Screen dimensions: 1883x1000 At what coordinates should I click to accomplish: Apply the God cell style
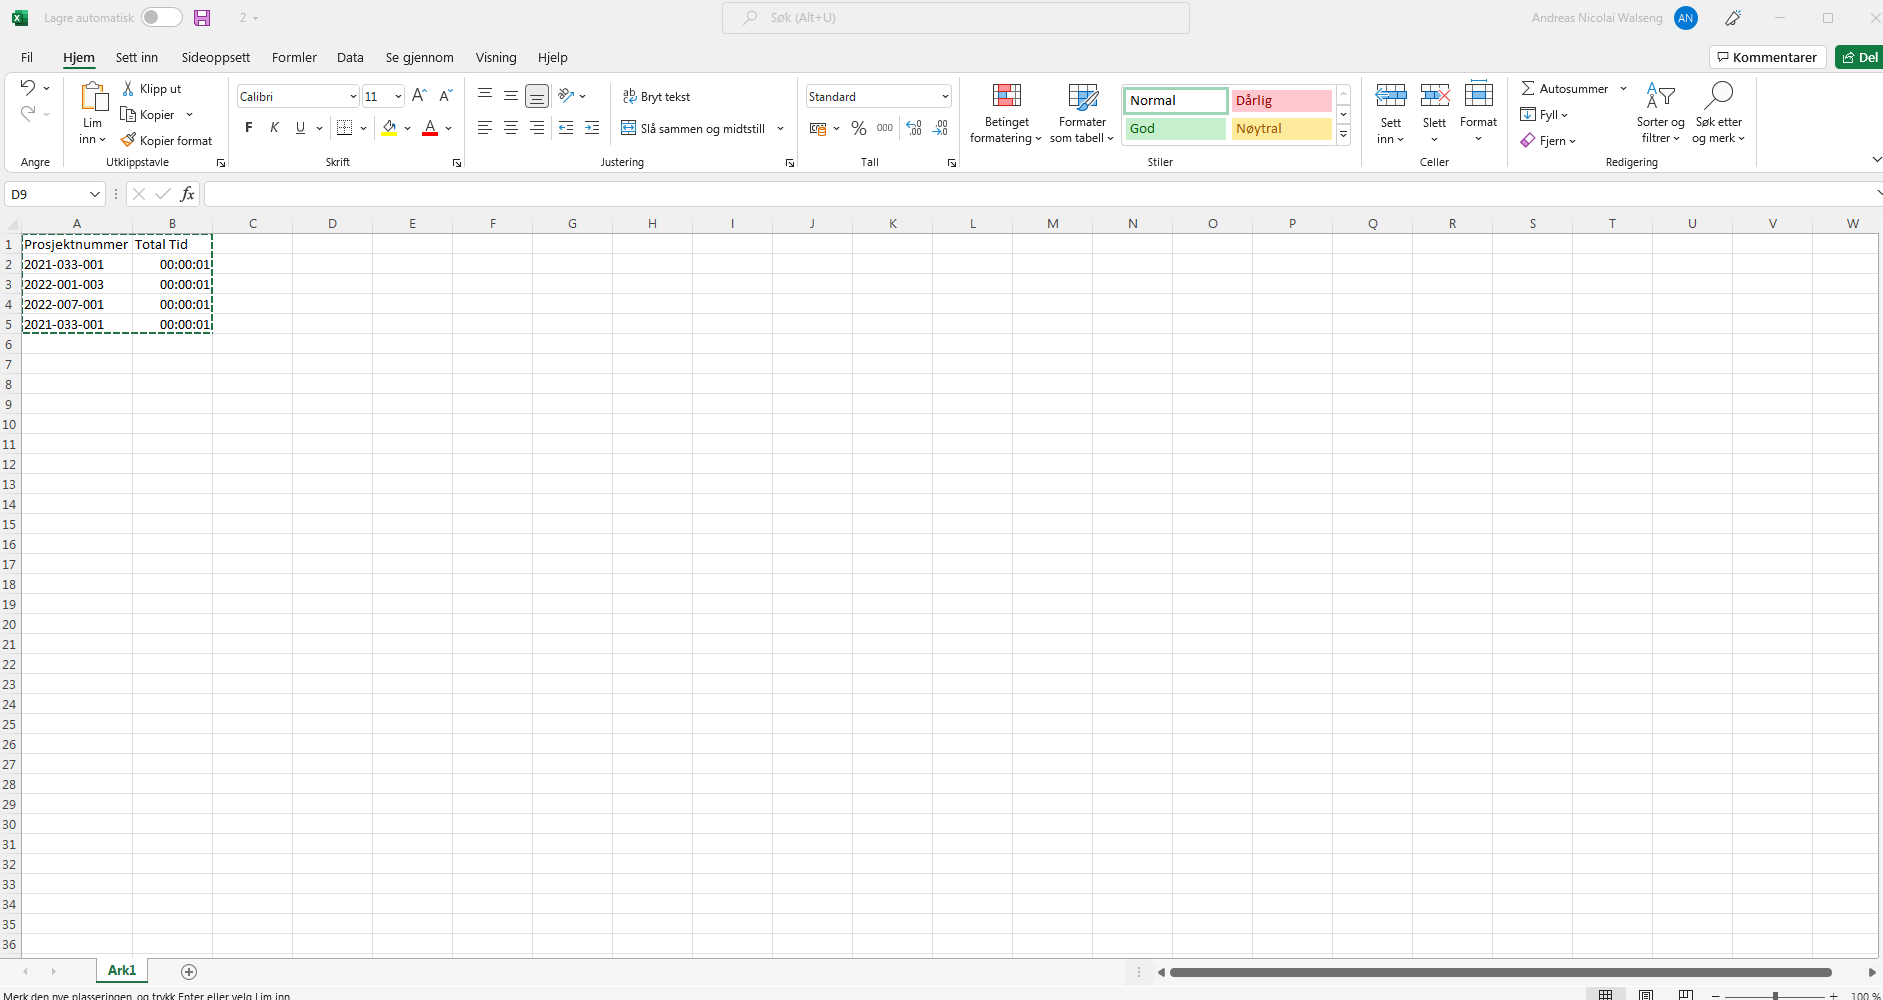tap(1176, 128)
